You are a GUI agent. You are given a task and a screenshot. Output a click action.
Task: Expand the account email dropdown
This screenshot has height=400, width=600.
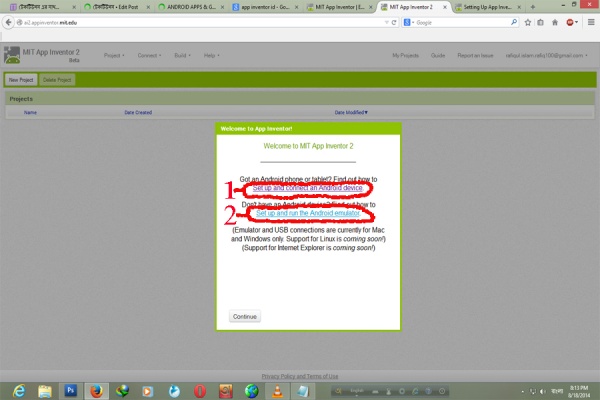point(546,56)
